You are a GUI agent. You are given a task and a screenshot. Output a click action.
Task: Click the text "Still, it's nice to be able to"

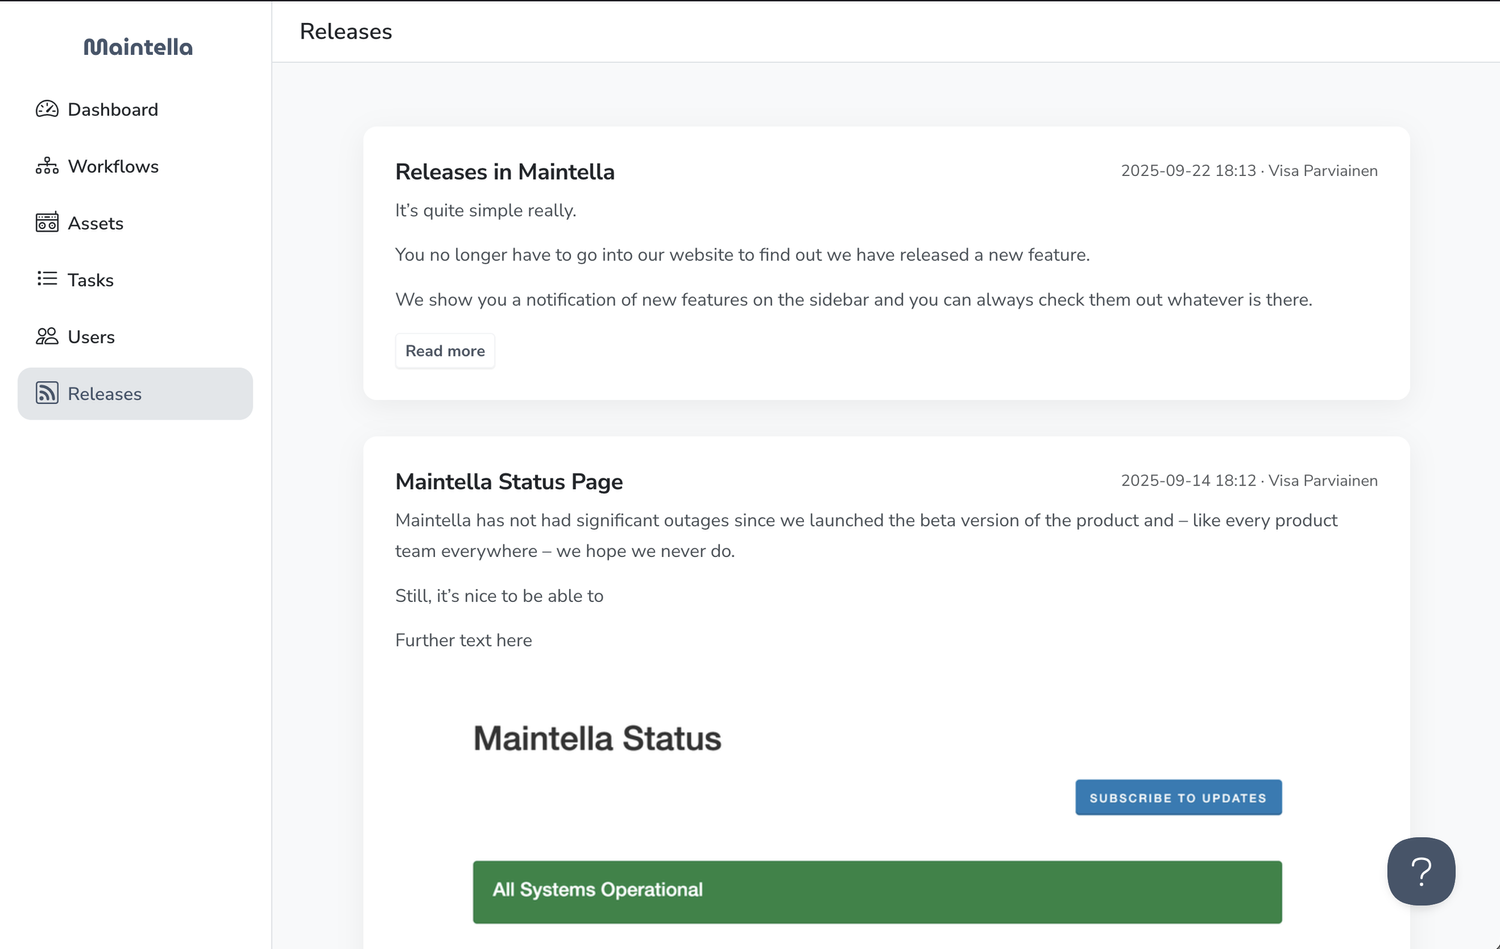pyautogui.click(x=499, y=596)
